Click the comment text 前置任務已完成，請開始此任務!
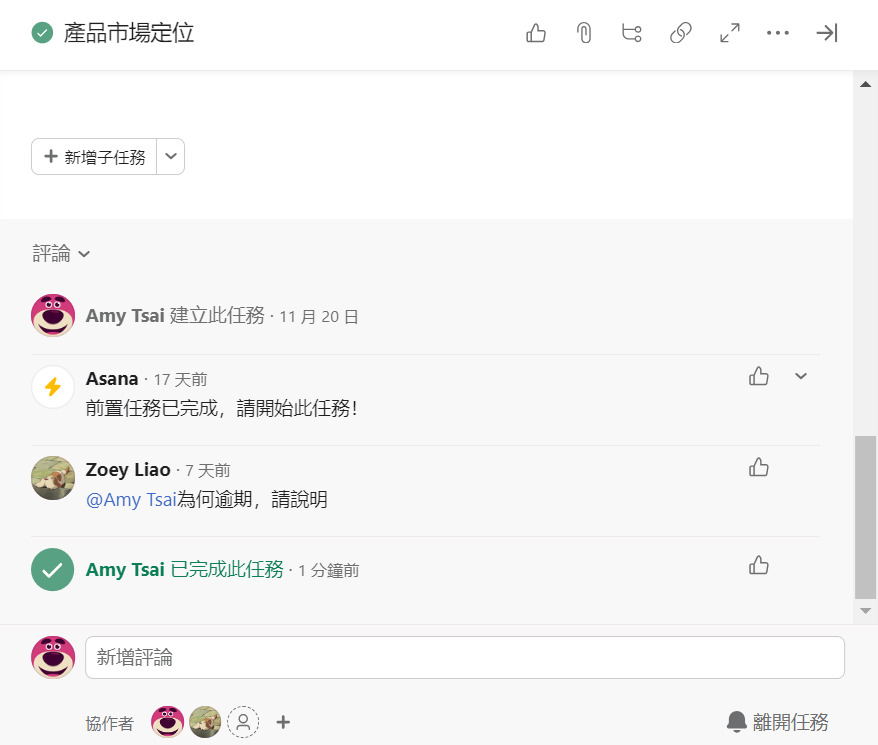Viewport: 878px width, 745px height. click(222, 408)
